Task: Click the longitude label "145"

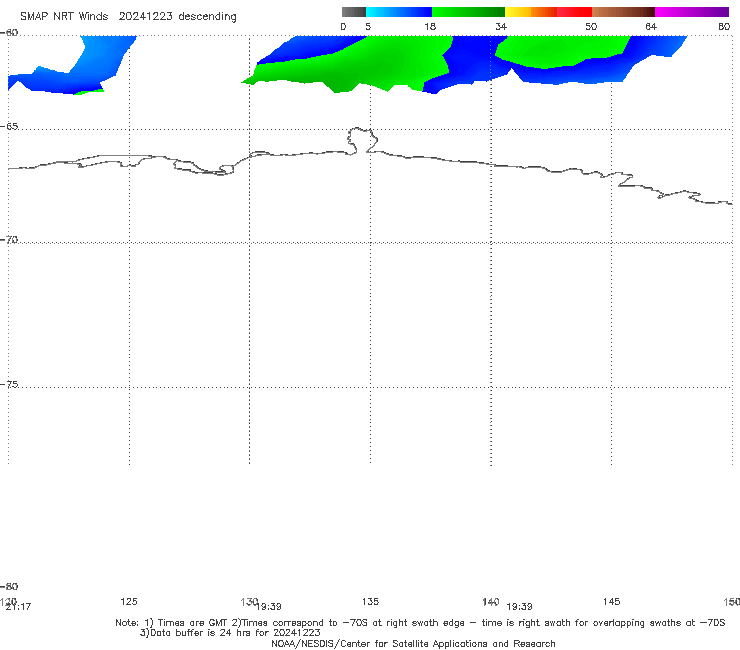Action: click(612, 601)
